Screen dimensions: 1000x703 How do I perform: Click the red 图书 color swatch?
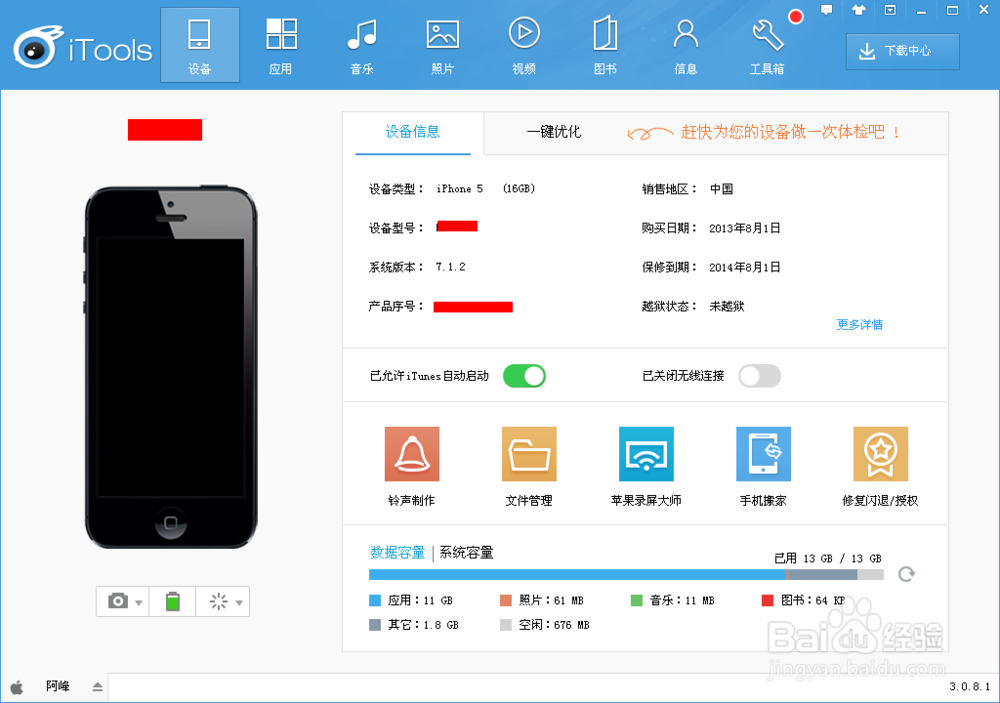(x=768, y=600)
